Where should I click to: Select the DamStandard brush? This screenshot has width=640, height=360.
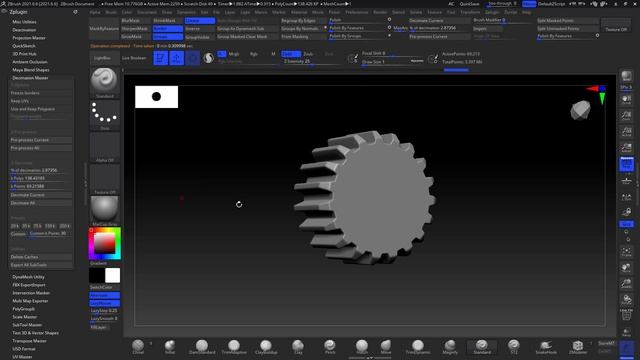coord(202,347)
